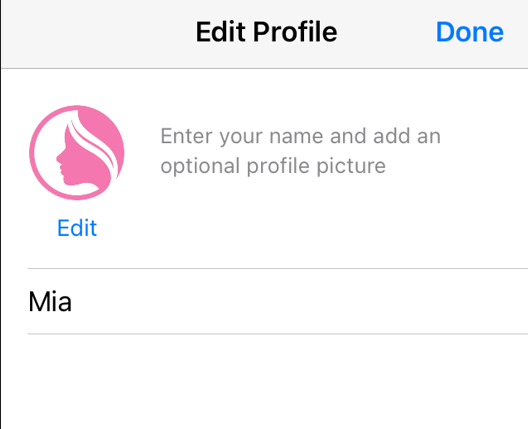Screen dimensions: 528x429
Task: Tap the pink woman silhouette avatar
Action: (x=77, y=153)
